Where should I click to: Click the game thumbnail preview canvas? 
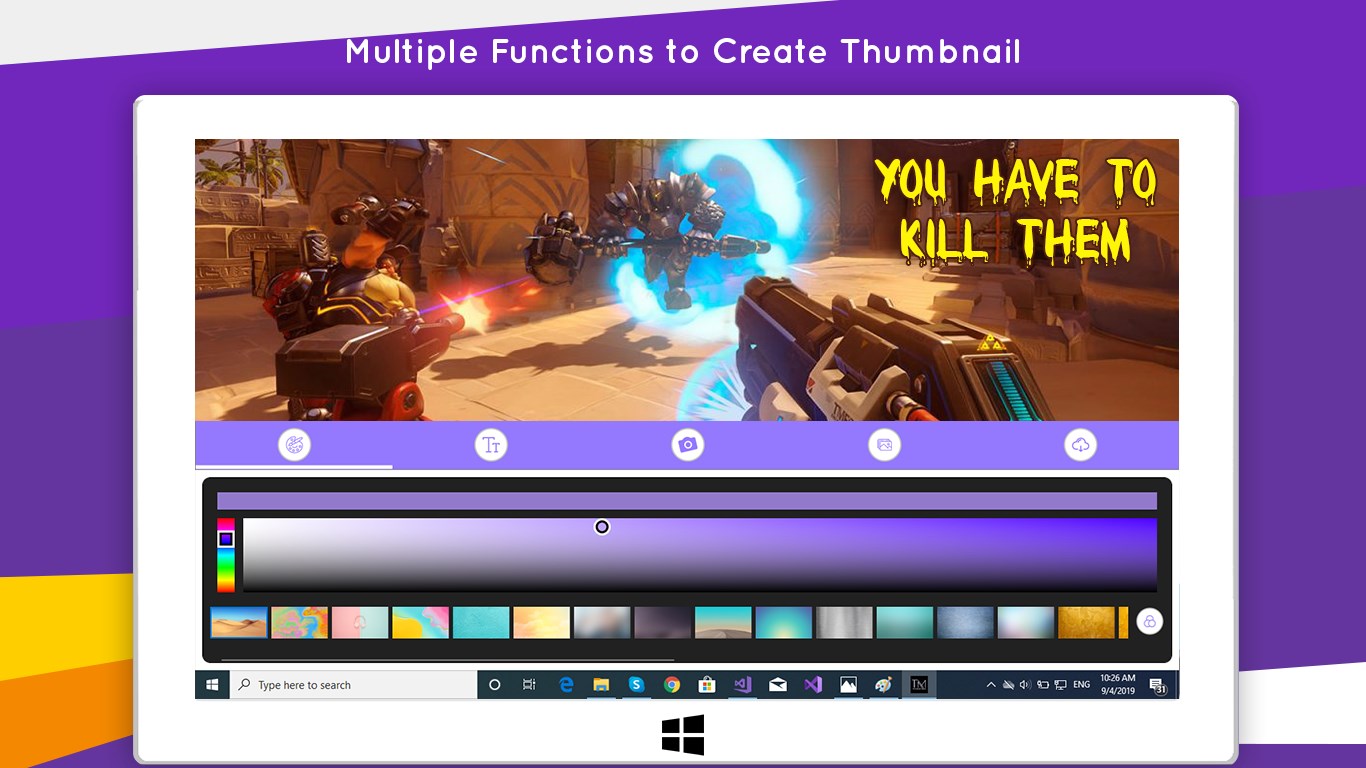(687, 280)
